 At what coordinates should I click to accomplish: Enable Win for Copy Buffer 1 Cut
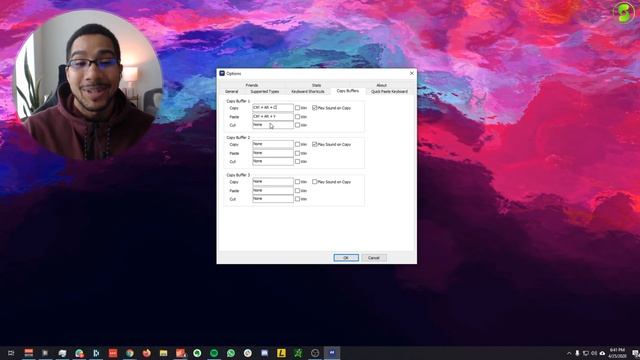[x=298, y=125]
